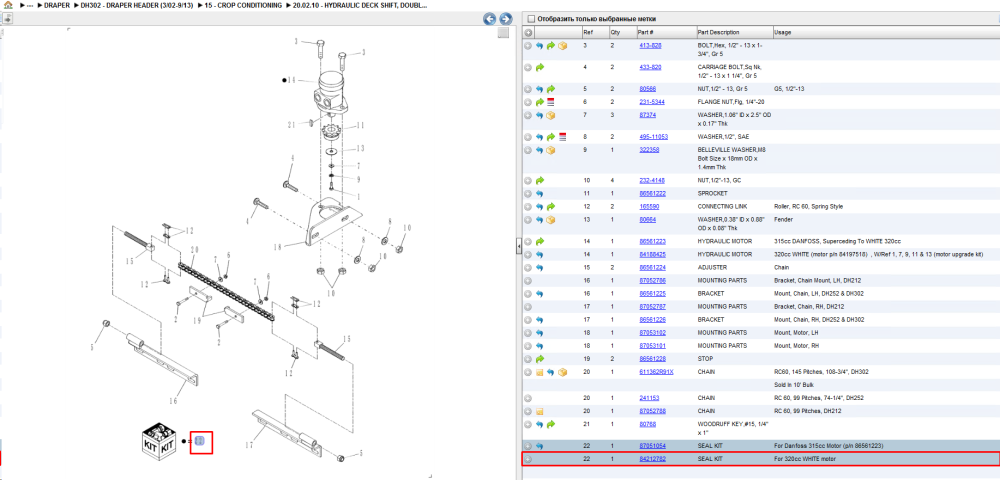The width and height of the screenshot is (1000, 480).
Task: Click the next-page blue right arrow
Action: point(505,19)
